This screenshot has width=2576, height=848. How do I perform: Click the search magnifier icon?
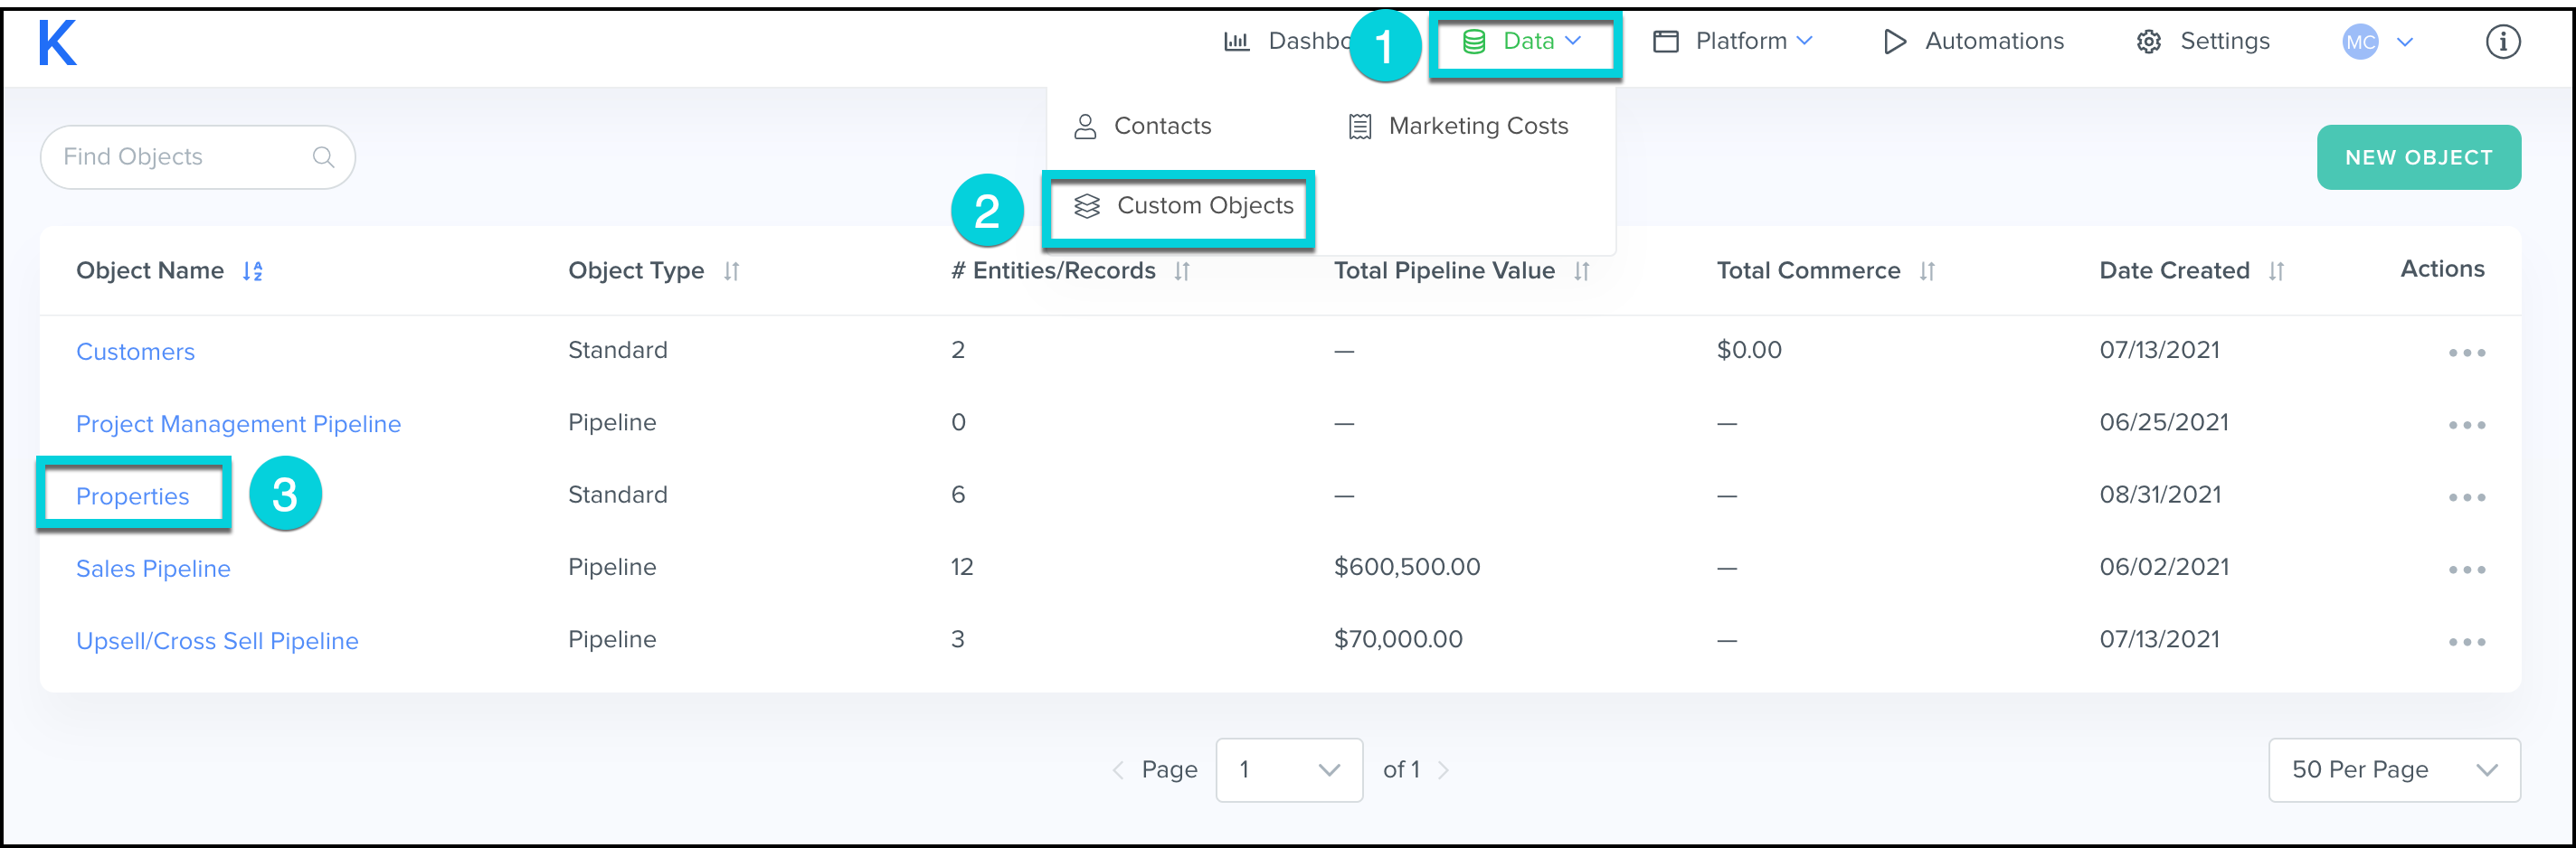click(x=323, y=157)
